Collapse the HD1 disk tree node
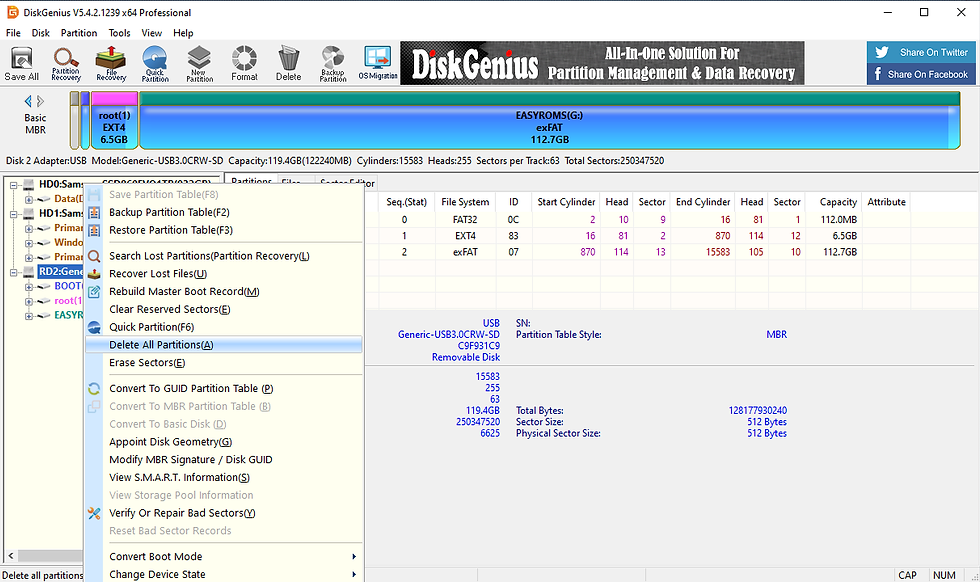The image size is (980, 582). tap(14, 214)
